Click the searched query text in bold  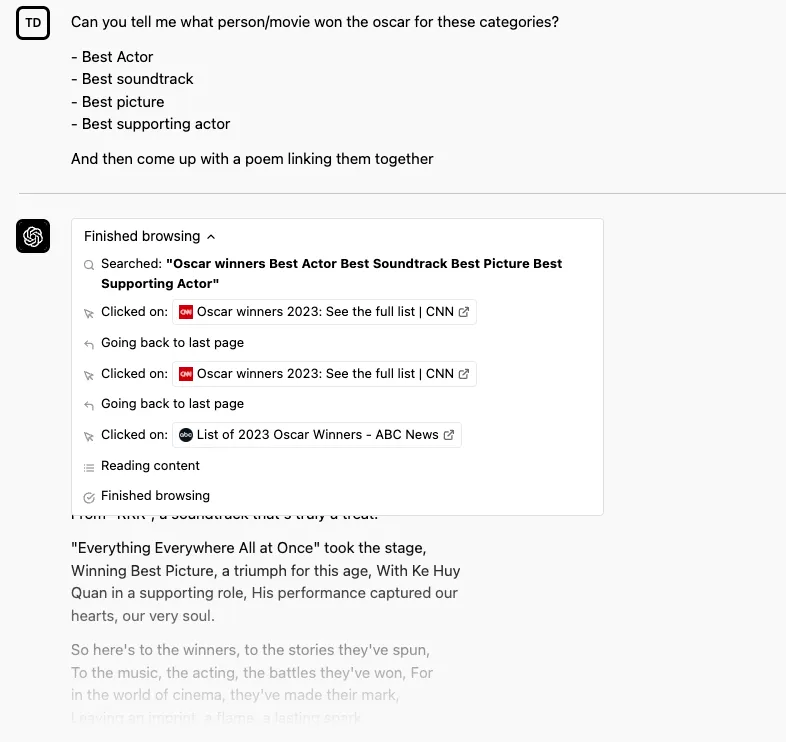(331, 274)
